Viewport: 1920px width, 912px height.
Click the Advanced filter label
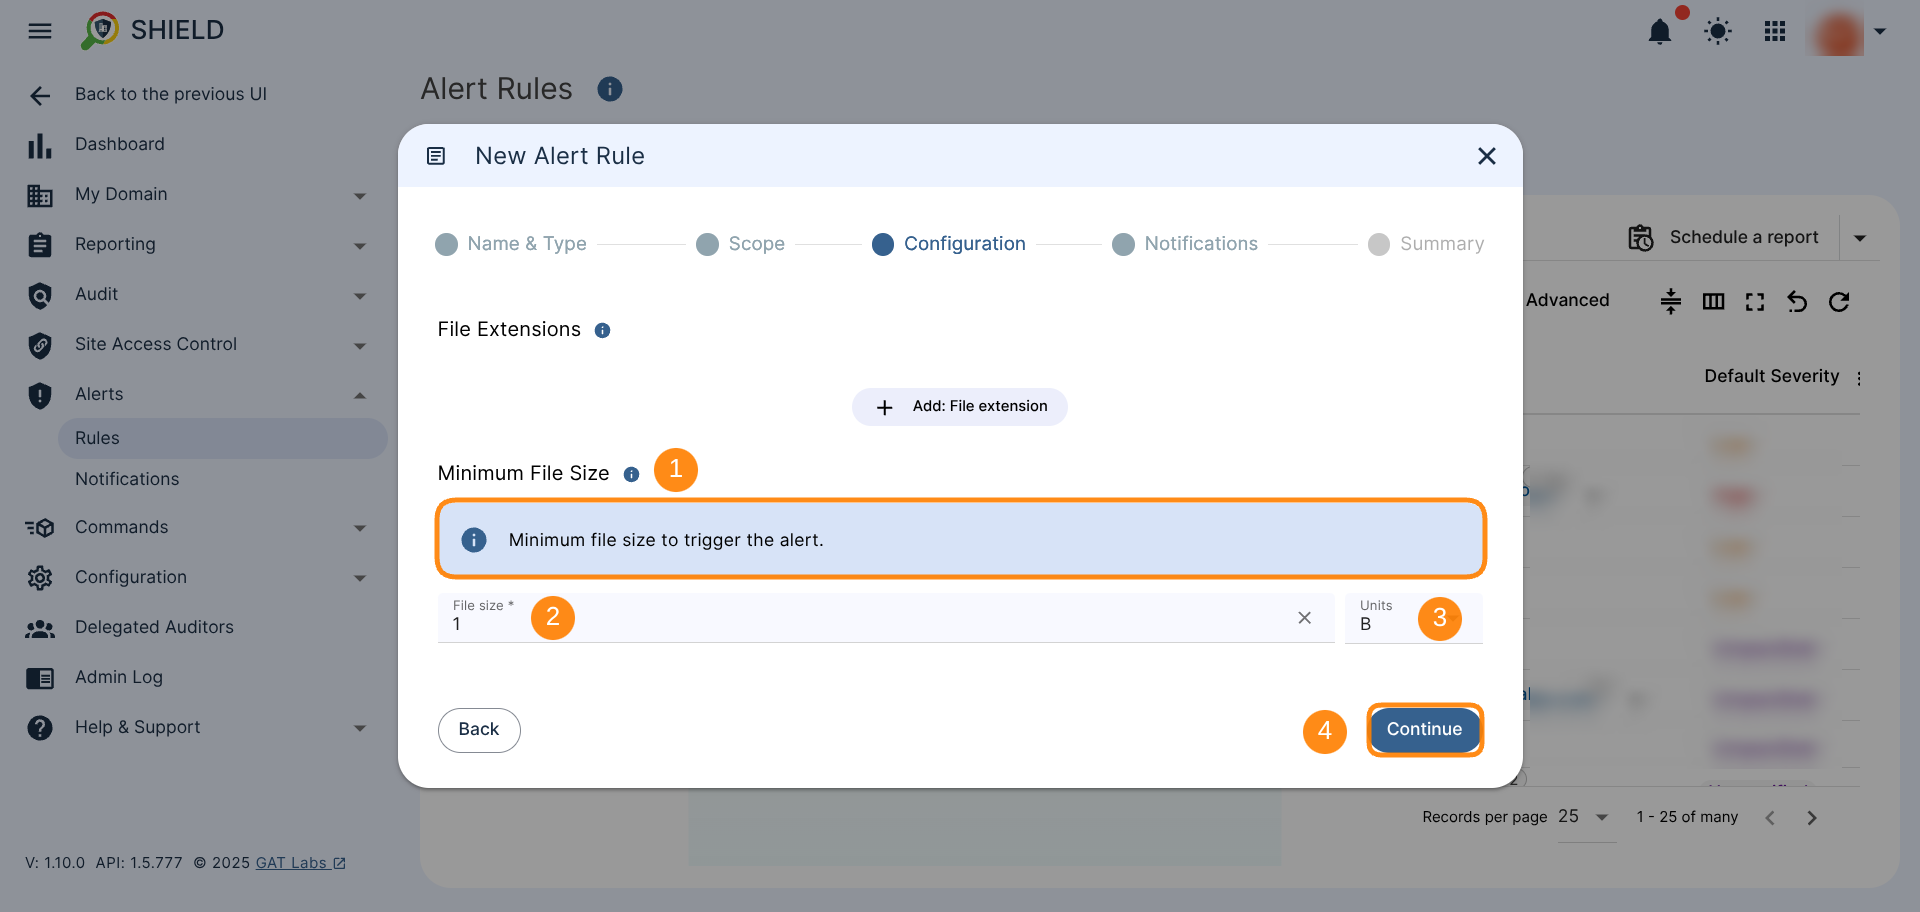pyautogui.click(x=1567, y=300)
